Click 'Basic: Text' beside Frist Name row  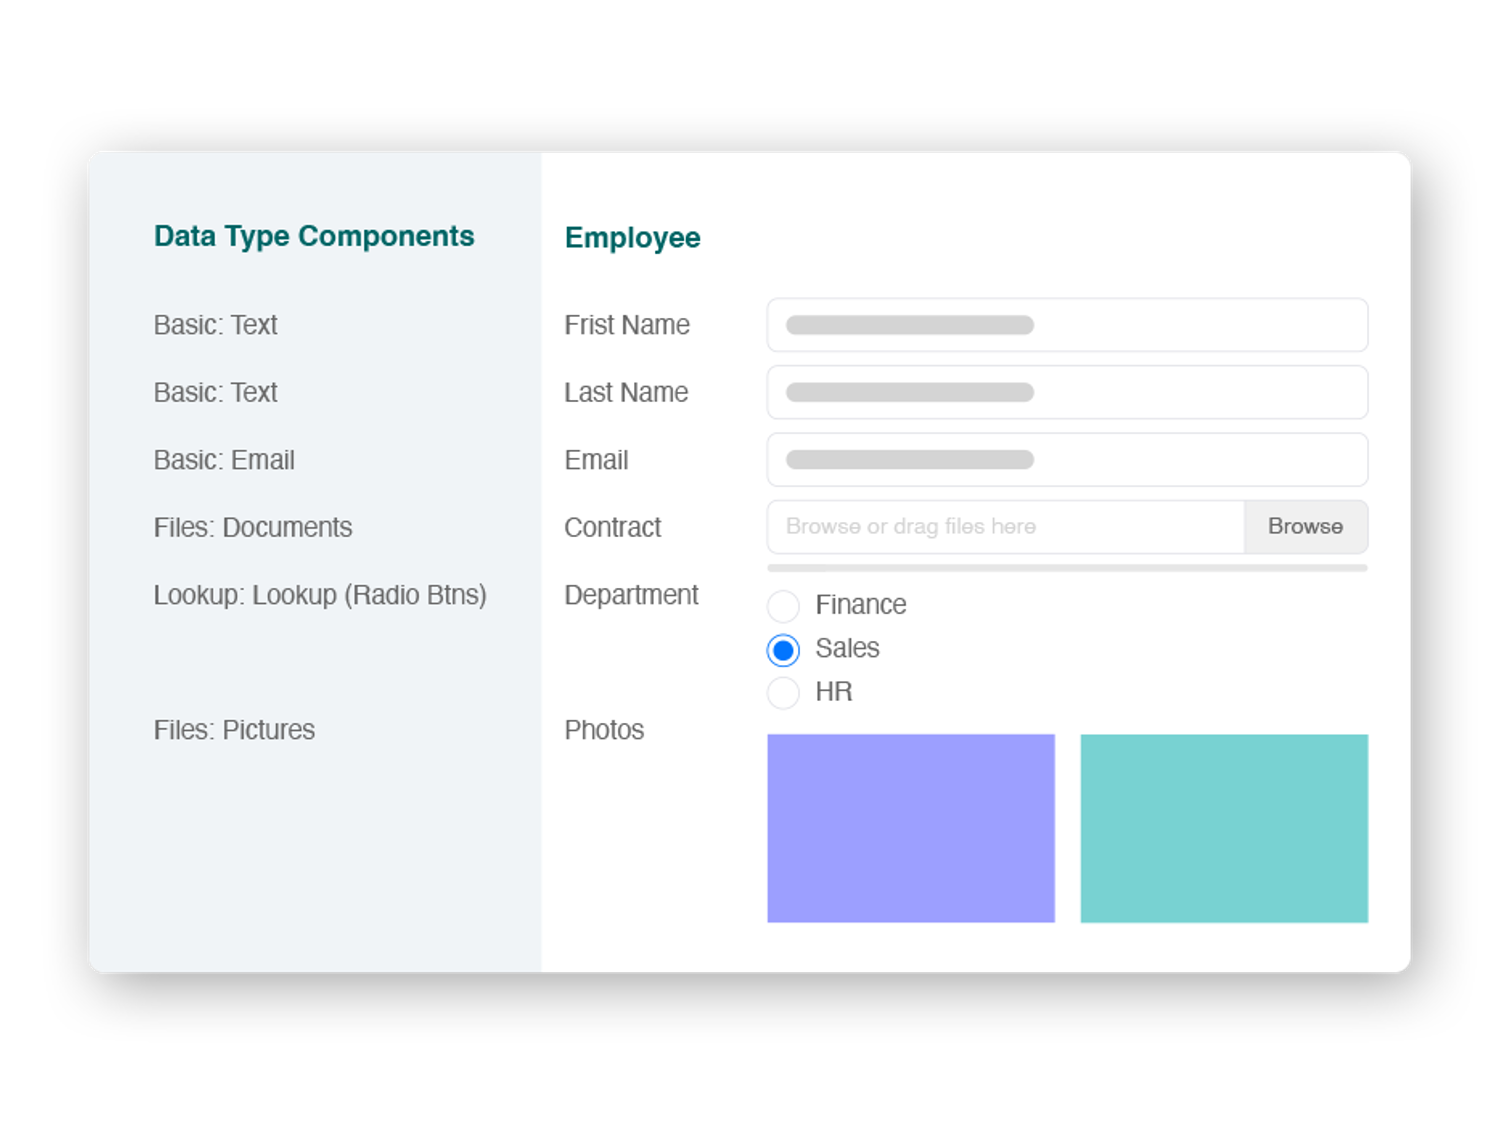(215, 325)
